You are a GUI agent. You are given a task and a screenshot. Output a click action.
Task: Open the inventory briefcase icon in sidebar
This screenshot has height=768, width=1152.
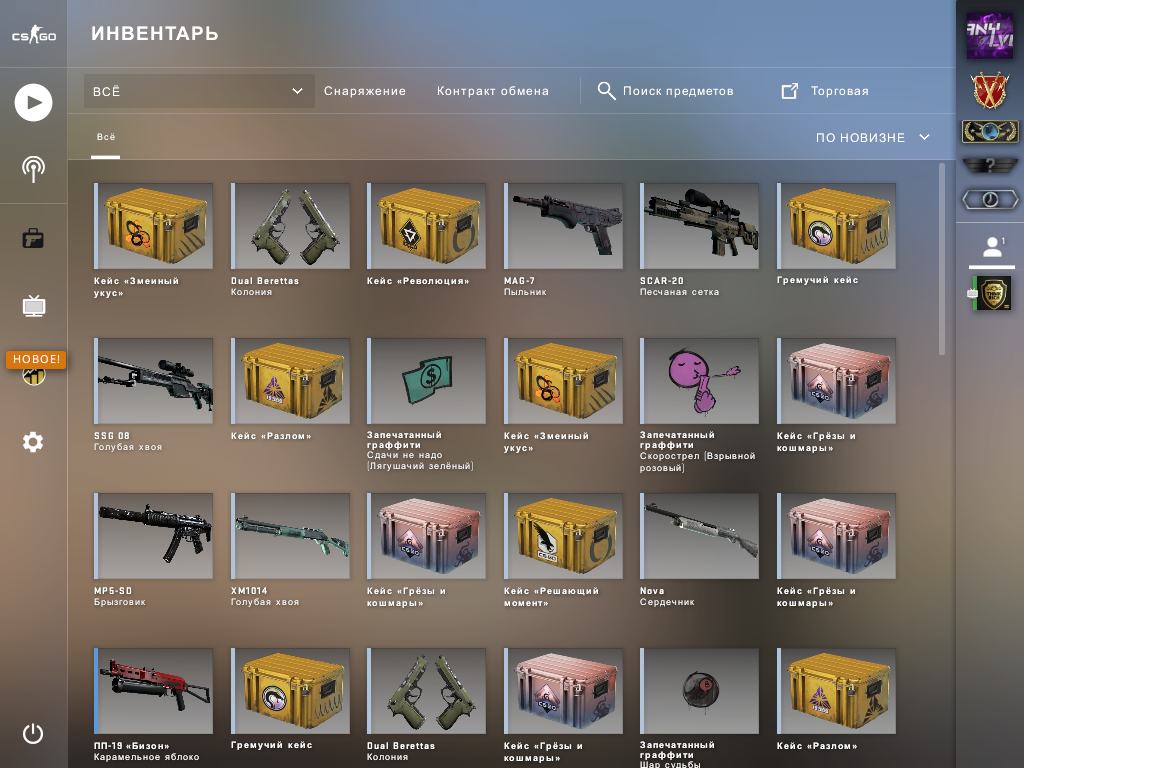pyautogui.click(x=33, y=238)
